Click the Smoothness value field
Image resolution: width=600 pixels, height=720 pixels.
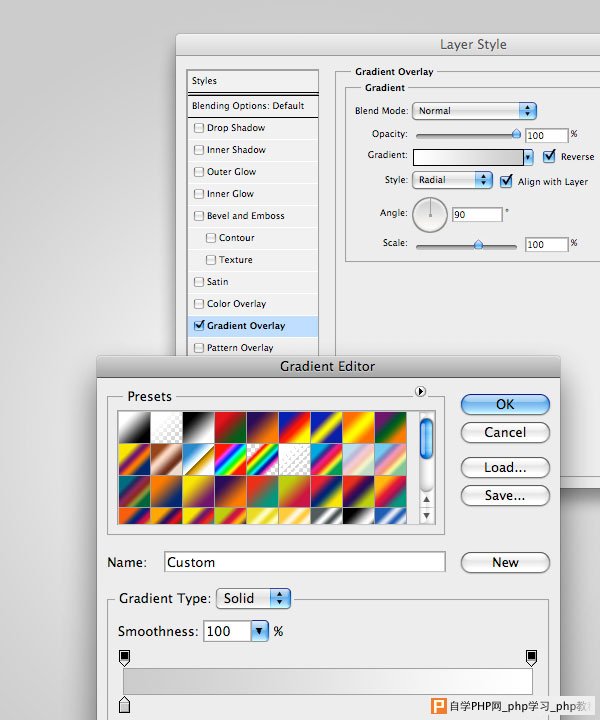point(227,631)
